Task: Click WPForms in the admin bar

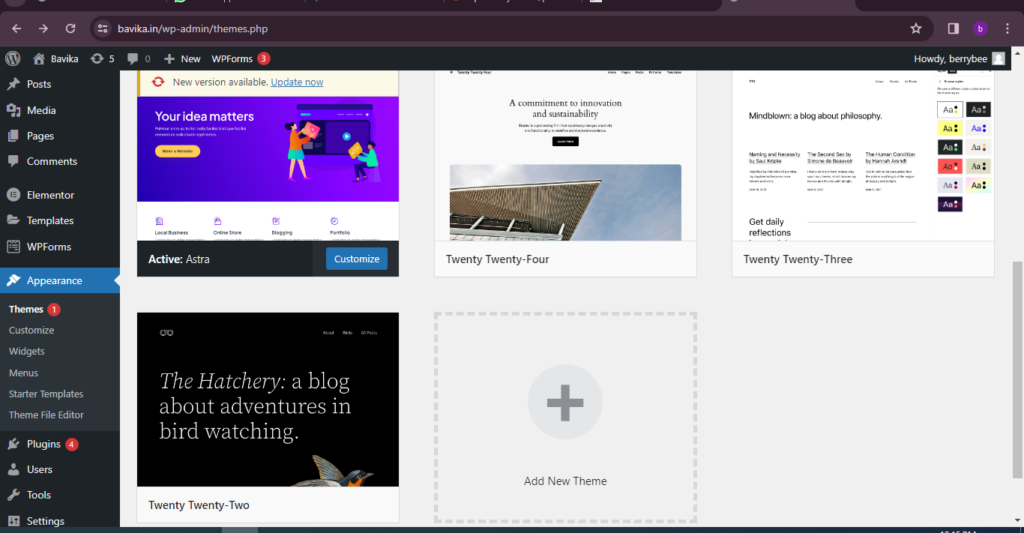Action: click(232, 59)
